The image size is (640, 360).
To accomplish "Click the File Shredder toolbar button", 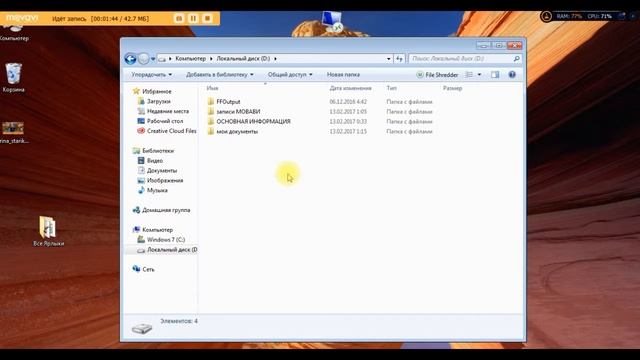I will pyautogui.click(x=437, y=75).
